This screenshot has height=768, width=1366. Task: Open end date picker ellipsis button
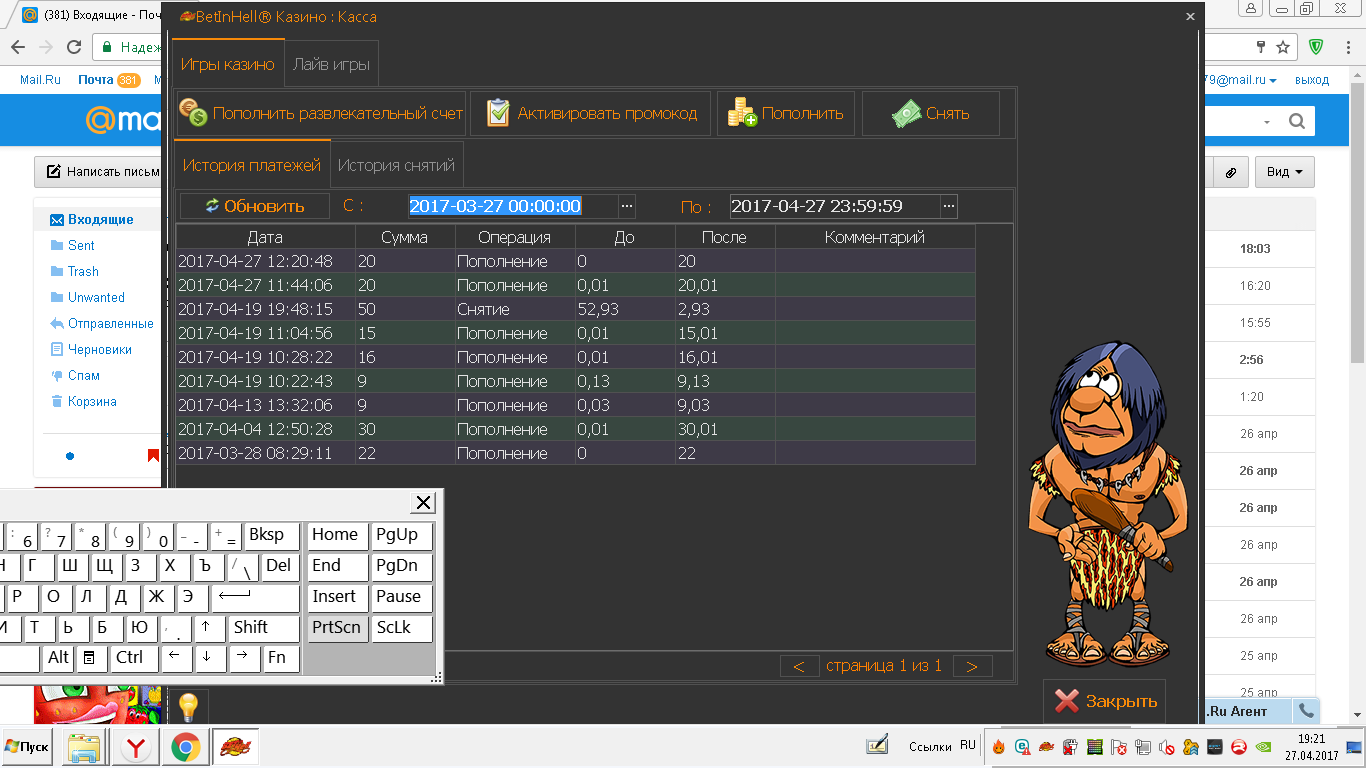tap(948, 206)
